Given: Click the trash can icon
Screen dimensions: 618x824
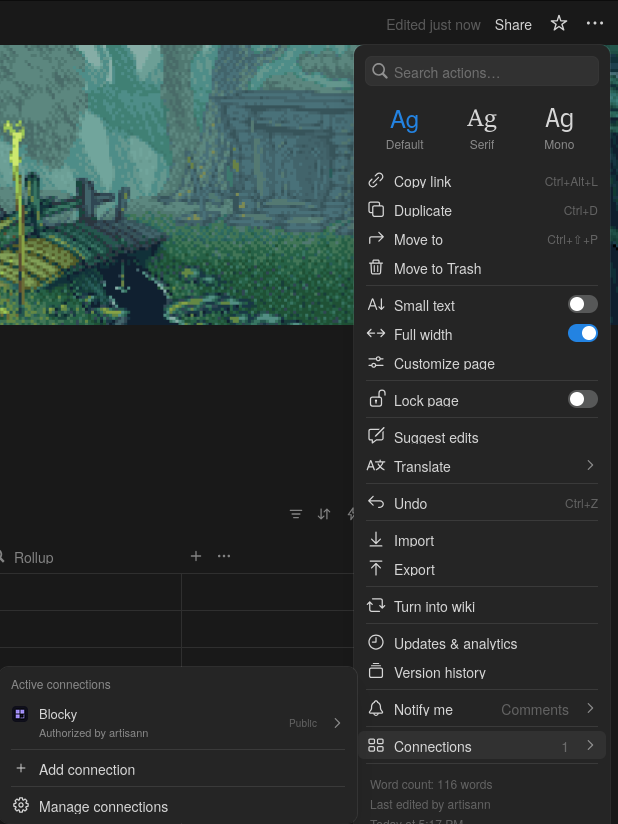Looking at the screenshot, I should coord(376,267).
